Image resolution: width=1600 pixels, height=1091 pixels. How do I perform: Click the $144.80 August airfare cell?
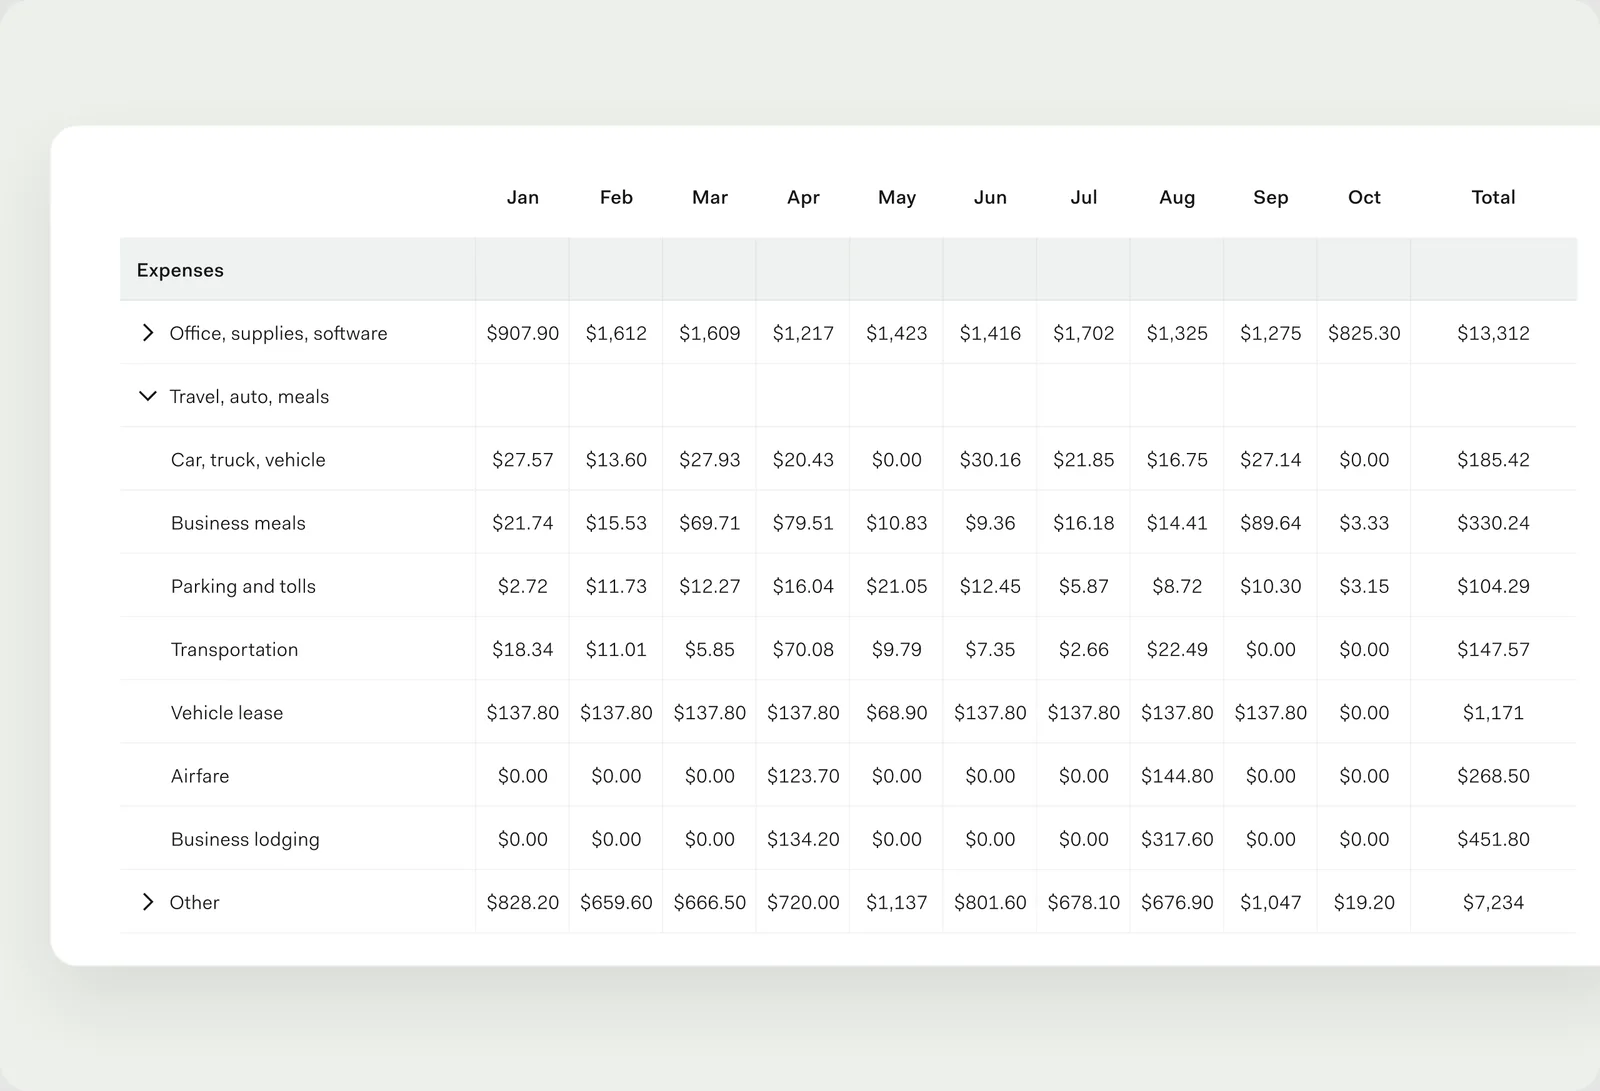pos(1177,776)
